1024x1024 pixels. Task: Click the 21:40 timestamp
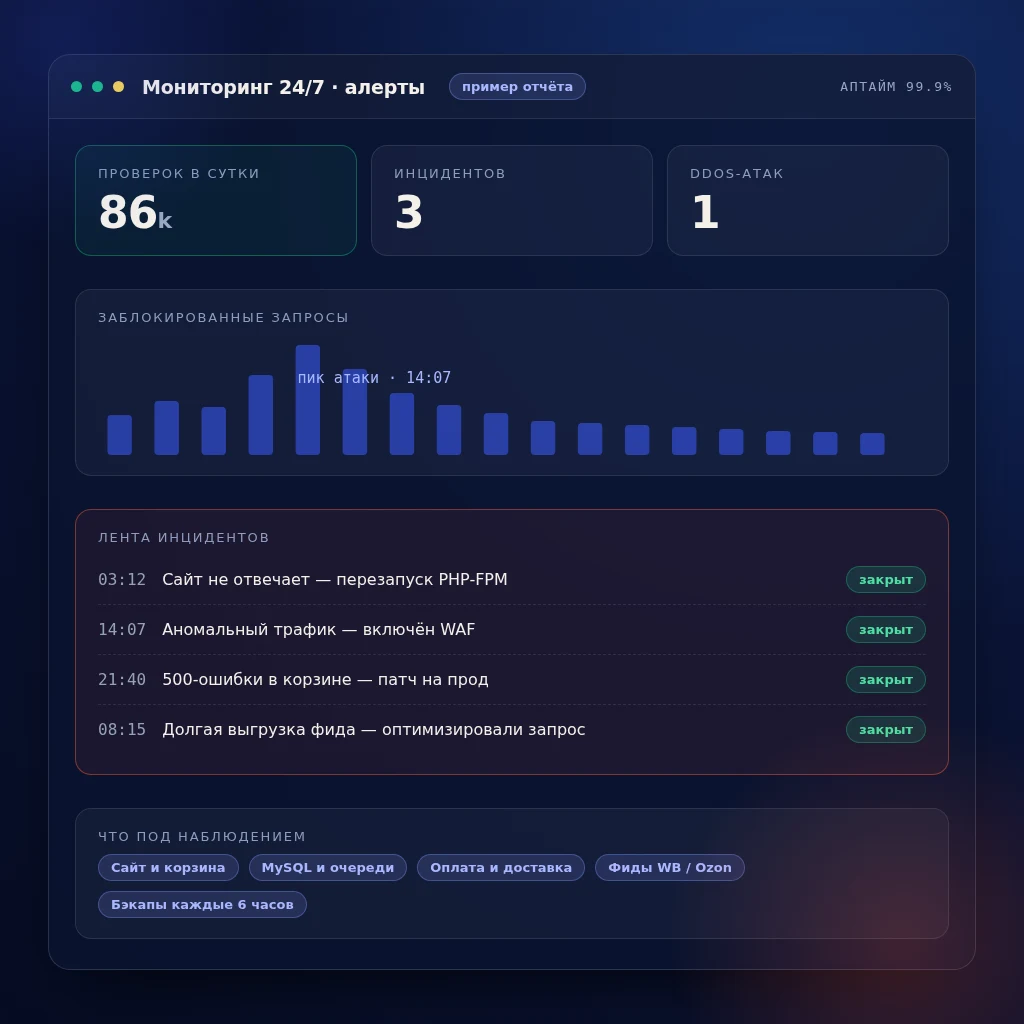coord(122,680)
